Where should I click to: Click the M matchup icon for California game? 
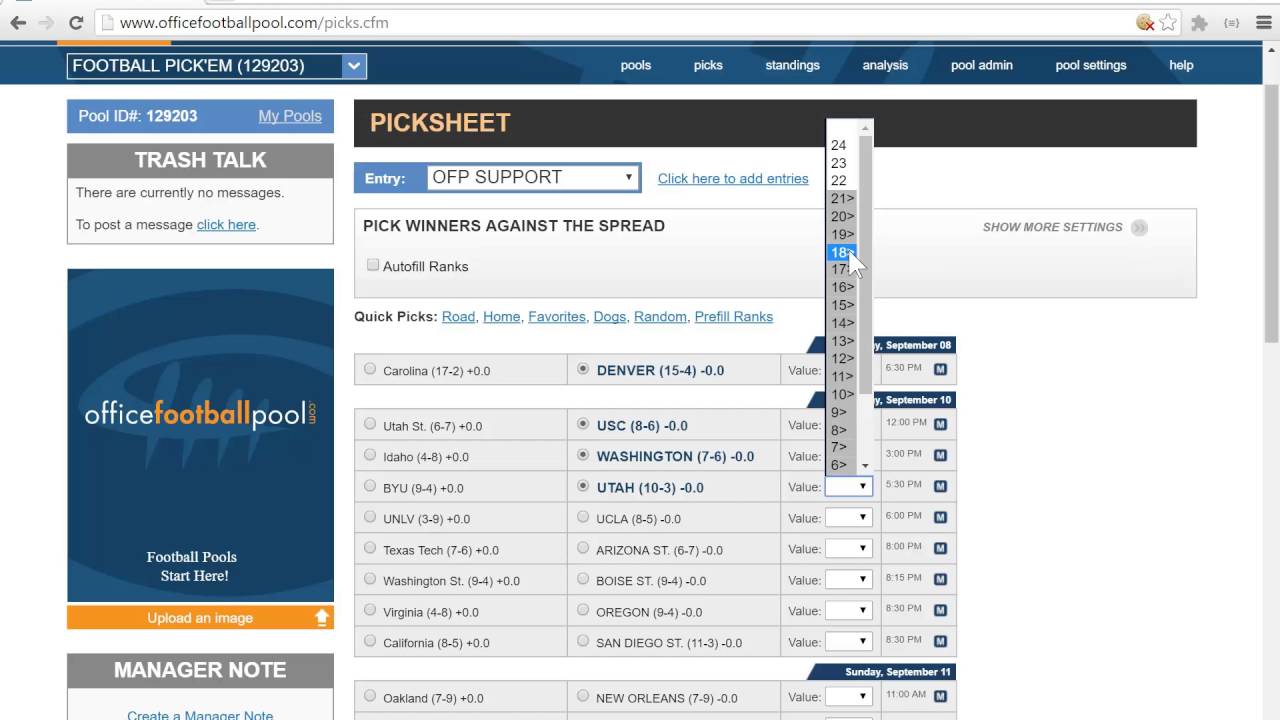pyautogui.click(x=940, y=641)
